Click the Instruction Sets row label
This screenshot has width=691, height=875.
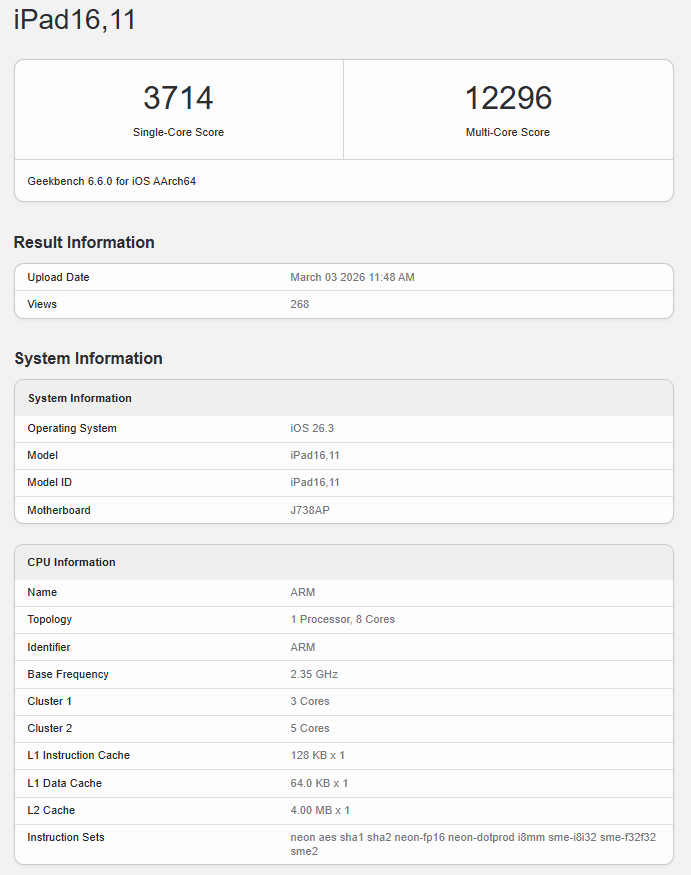click(x=66, y=837)
